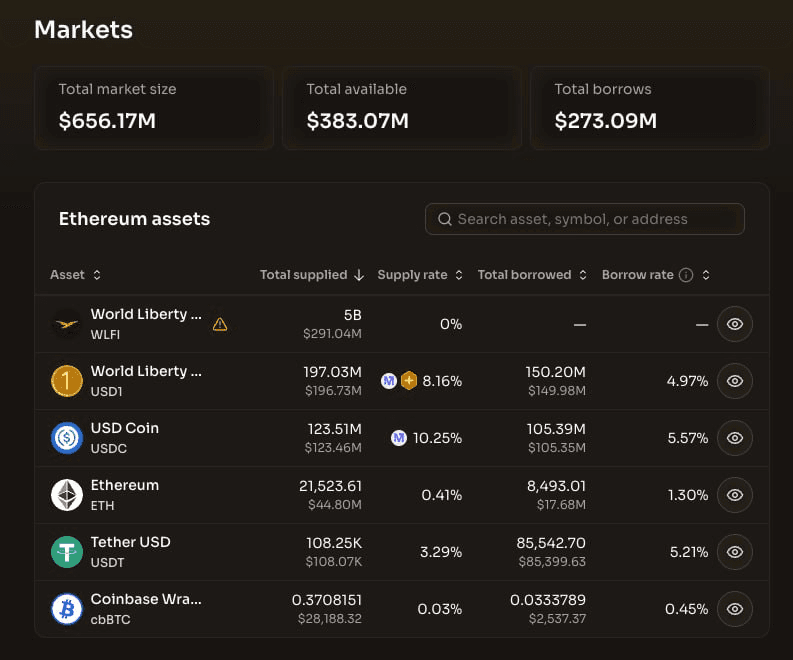Open the USD Coin asset name
Image resolution: width=793 pixels, height=660 pixels.
[125, 428]
